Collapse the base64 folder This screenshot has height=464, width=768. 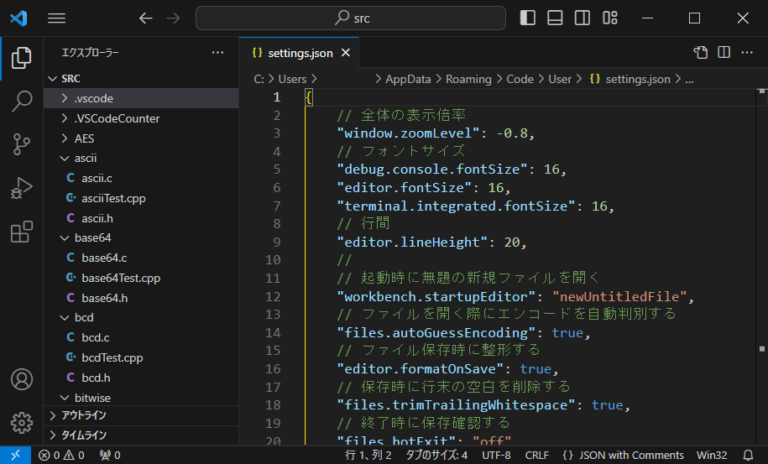coord(92,238)
